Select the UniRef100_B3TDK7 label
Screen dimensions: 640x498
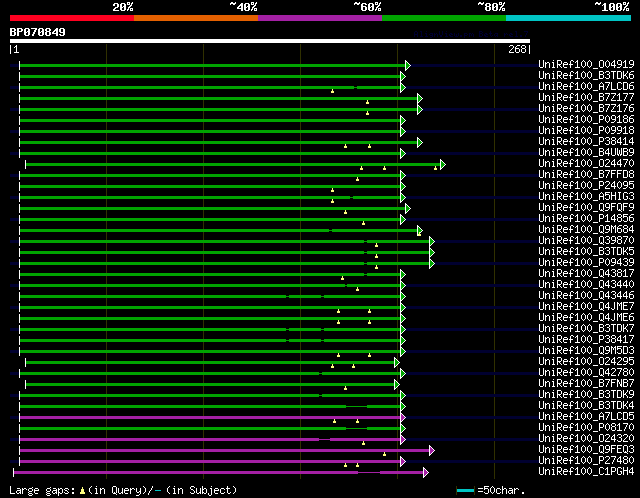[x=586, y=329]
